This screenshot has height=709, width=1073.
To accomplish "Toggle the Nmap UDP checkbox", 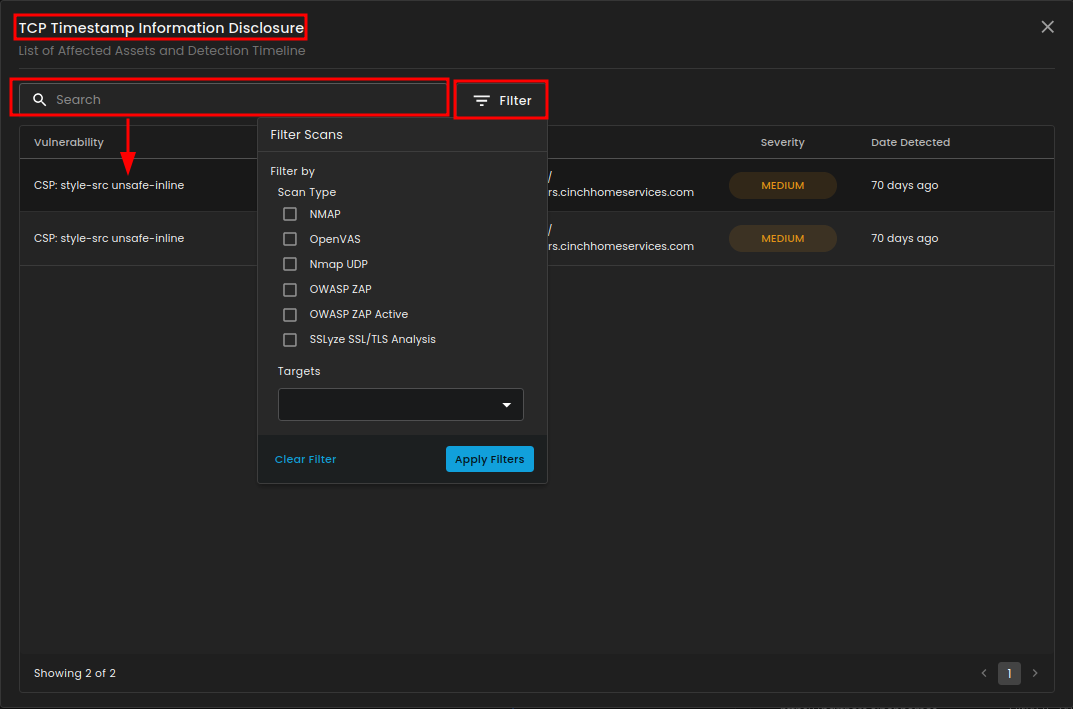I will click(290, 264).
